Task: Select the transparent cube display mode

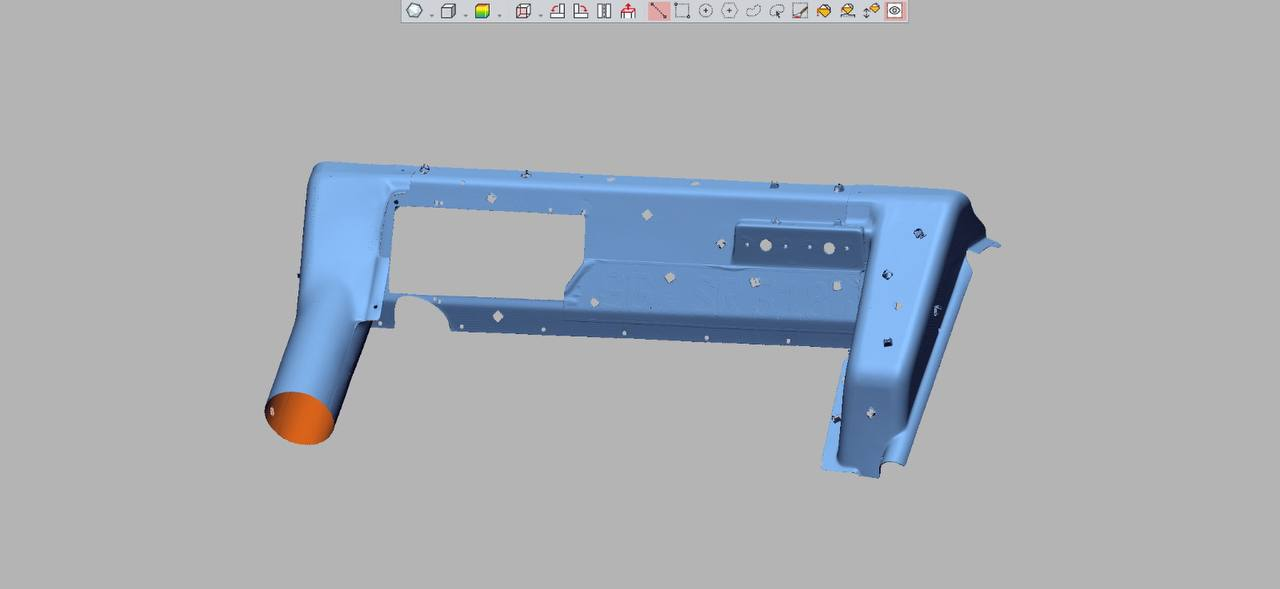Action: pyautogui.click(x=522, y=11)
